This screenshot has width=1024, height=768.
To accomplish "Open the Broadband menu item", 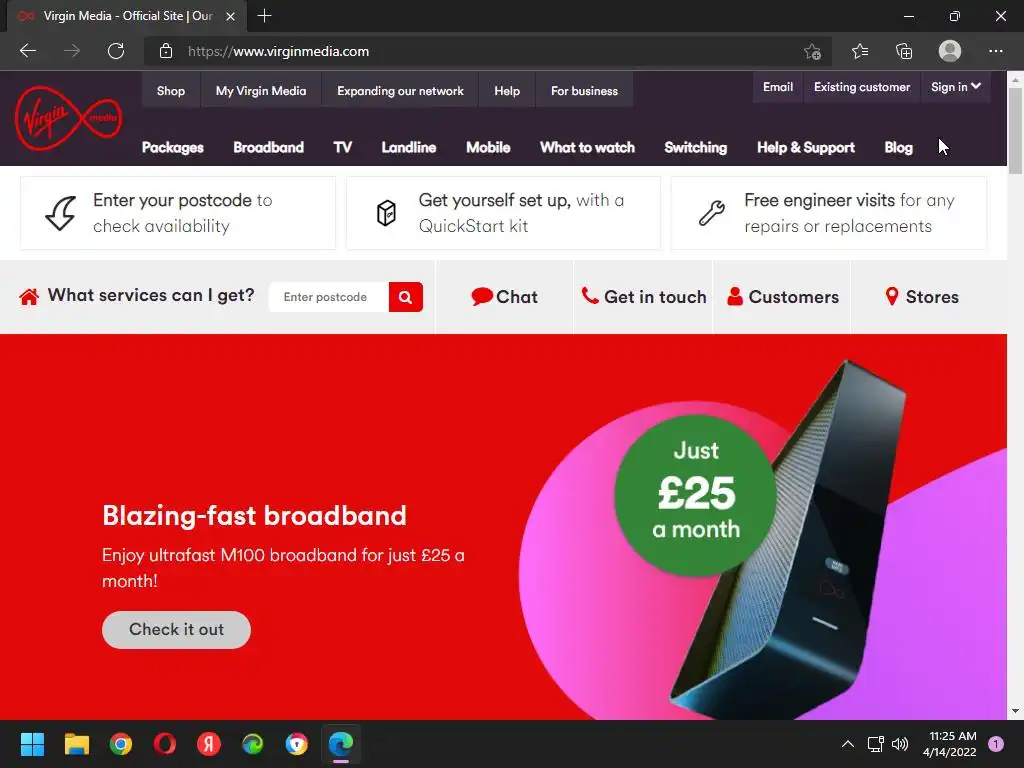I will 268,148.
